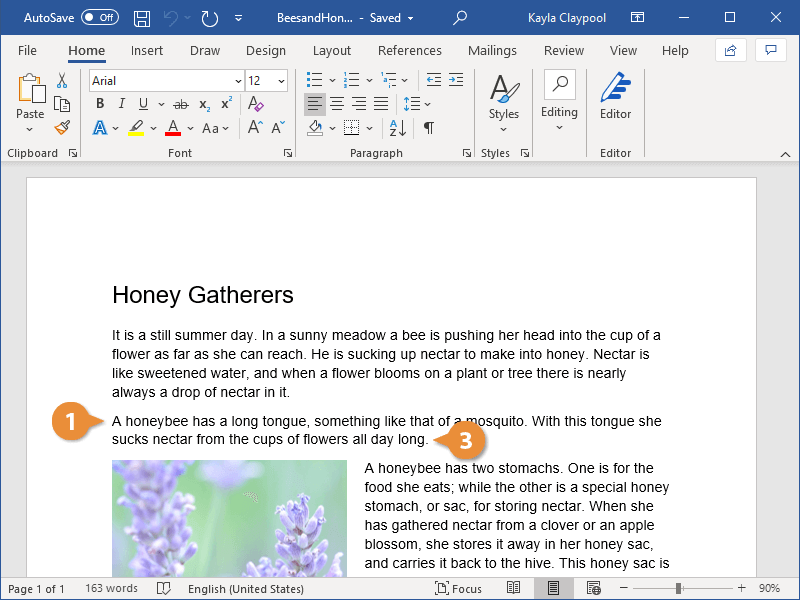
Task: Open the font name dropdown
Action: pos(238,81)
